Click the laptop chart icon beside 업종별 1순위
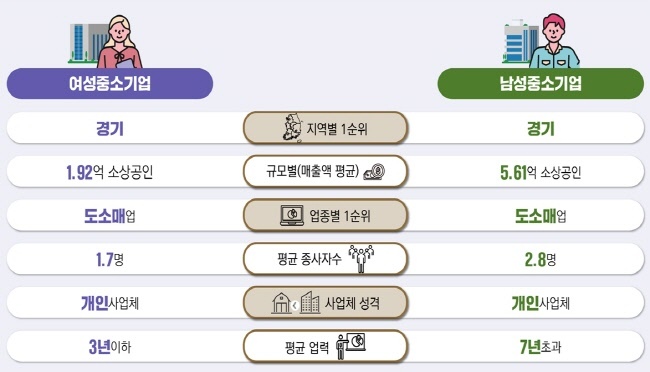Viewport: 650px width, 372px height. pyautogui.click(x=292, y=216)
